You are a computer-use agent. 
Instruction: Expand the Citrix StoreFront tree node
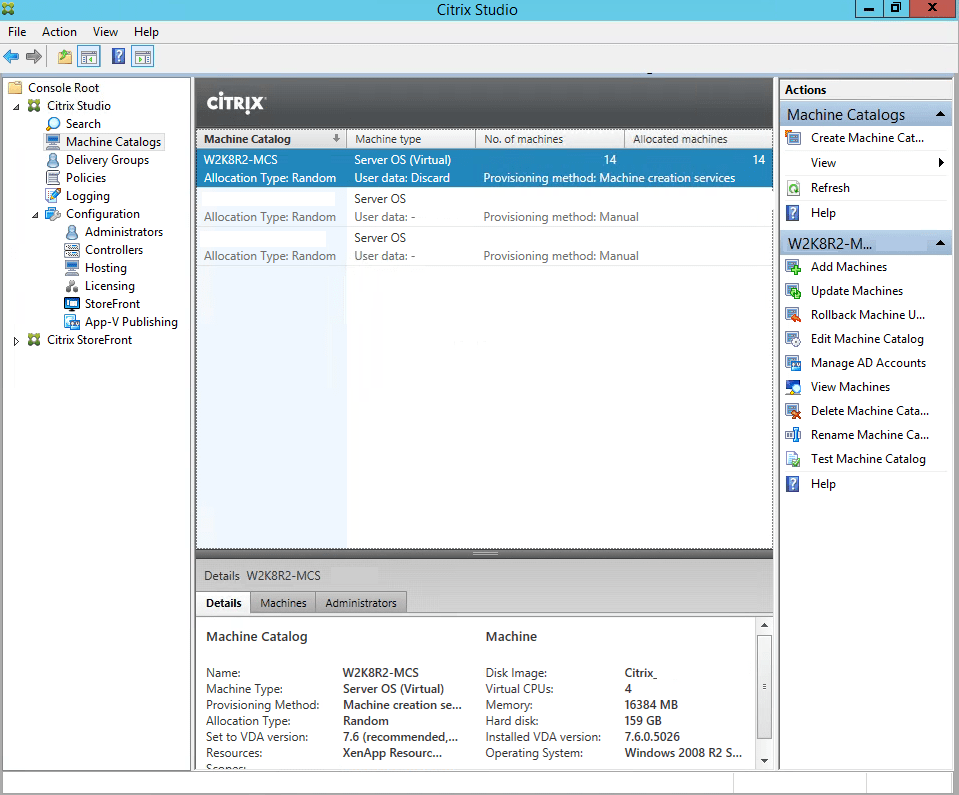point(17,341)
